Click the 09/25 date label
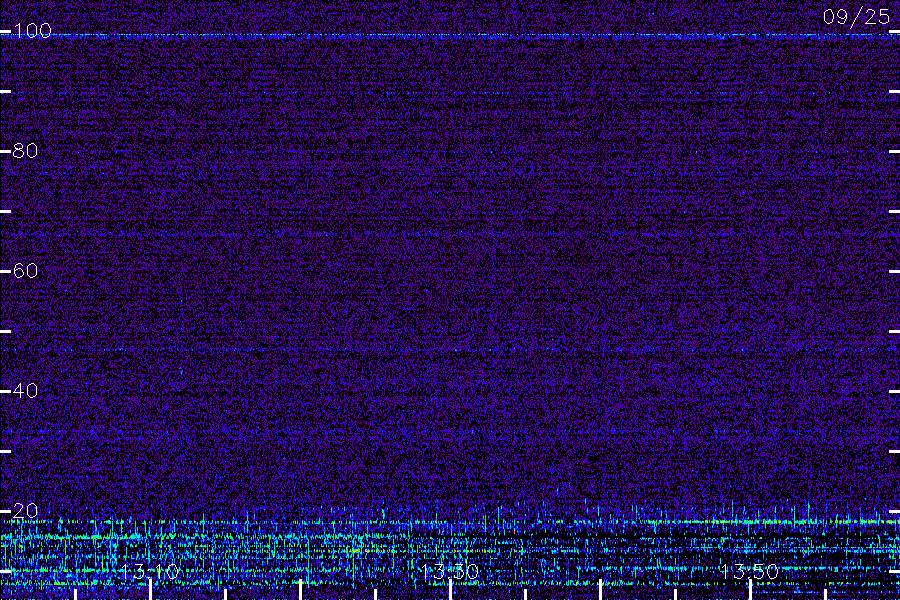Viewport: 900px width, 600px height. click(x=856, y=17)
